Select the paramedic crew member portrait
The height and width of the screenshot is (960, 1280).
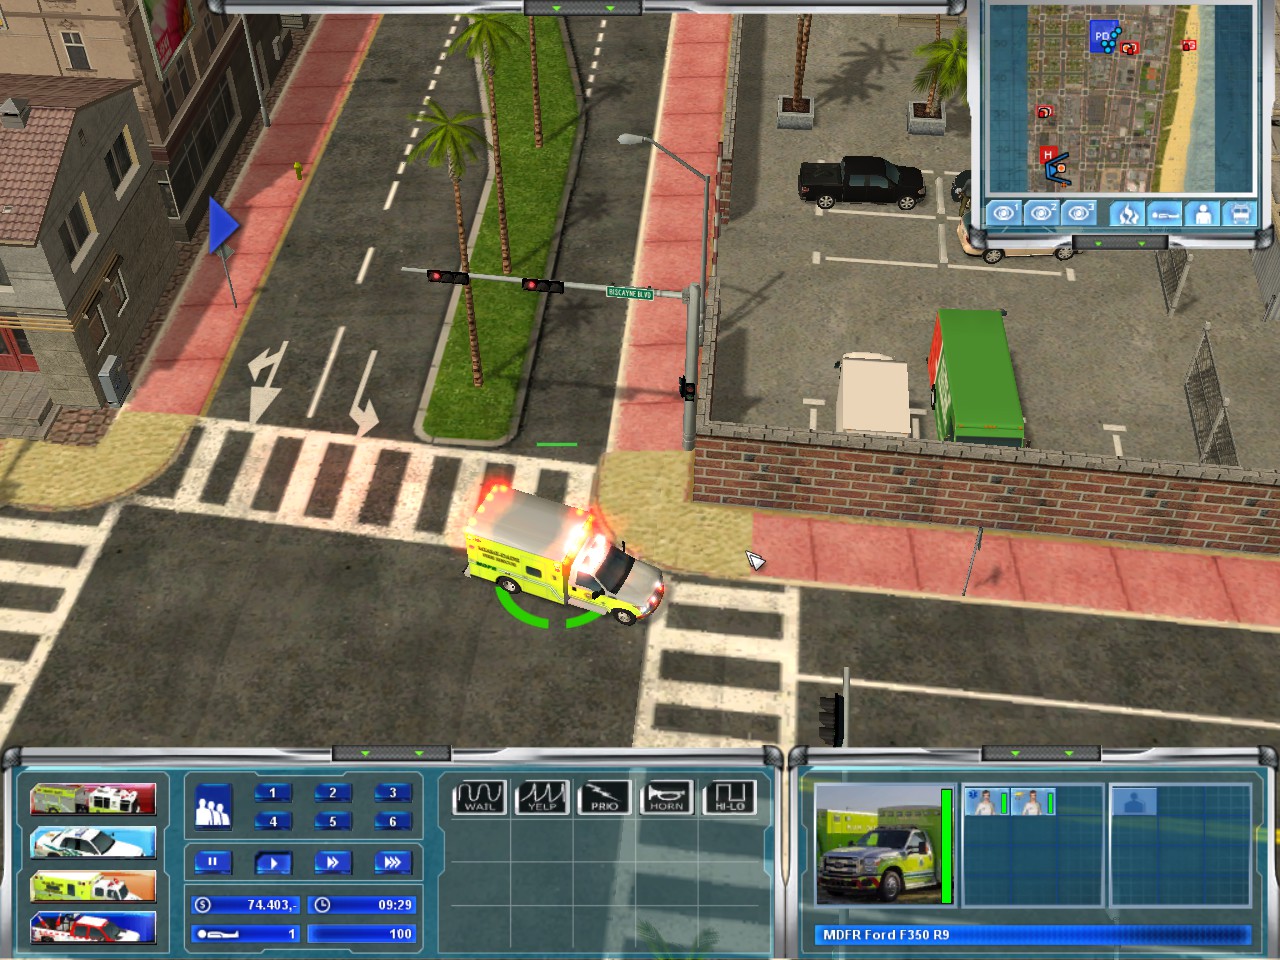pos(986,802)
